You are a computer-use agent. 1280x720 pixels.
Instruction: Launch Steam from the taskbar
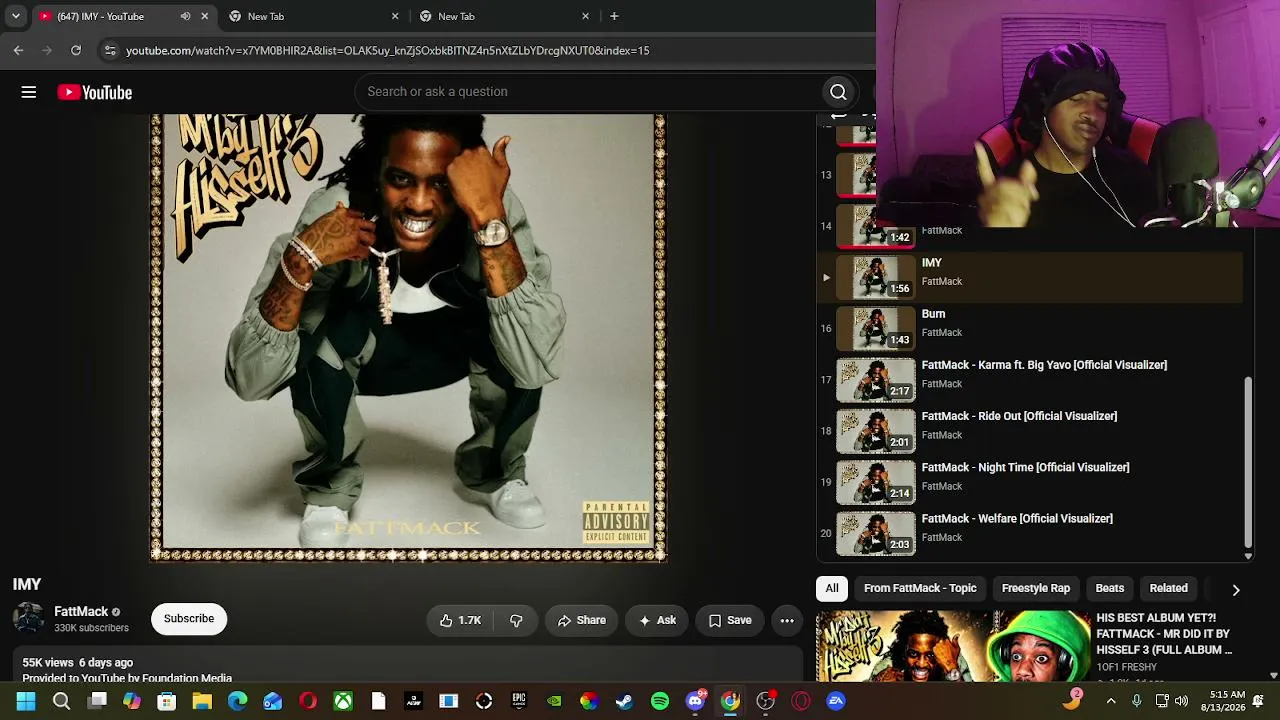[x=625, y=701]
